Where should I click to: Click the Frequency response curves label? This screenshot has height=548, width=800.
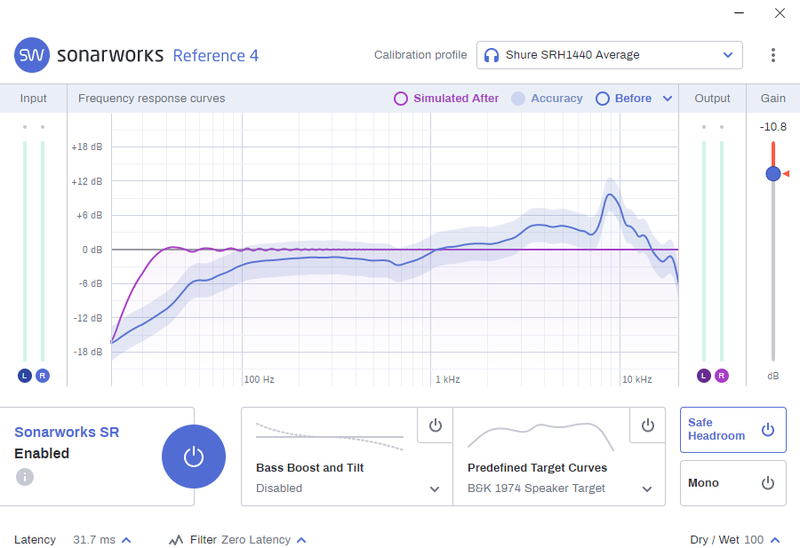(152, 98)
